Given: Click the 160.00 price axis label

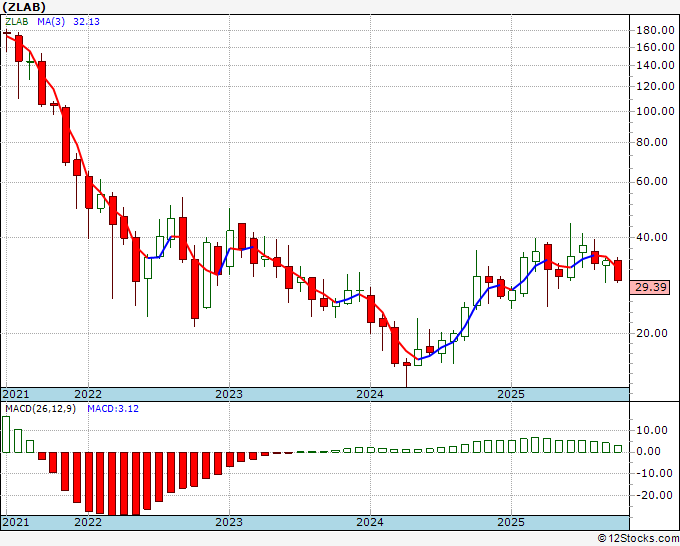Looking at the screenshot, I should point(655,47).
